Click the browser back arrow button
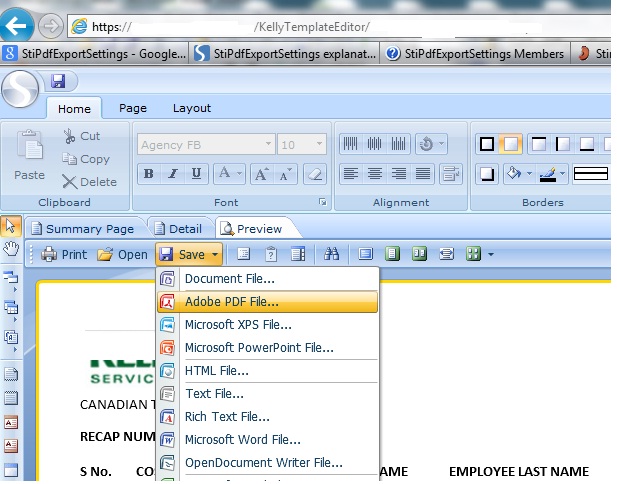 [x=15, y=25]
